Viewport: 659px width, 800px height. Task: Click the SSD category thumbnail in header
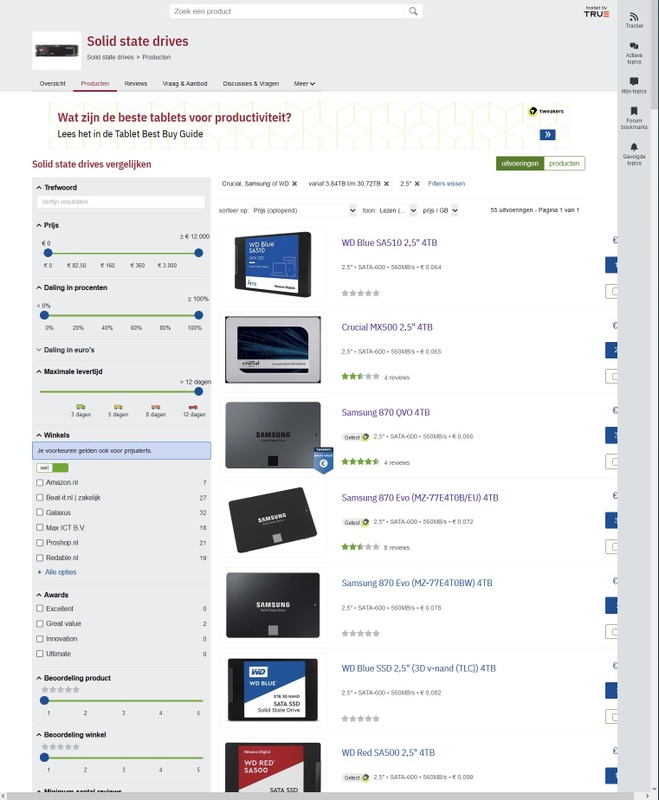coord(57,51)
